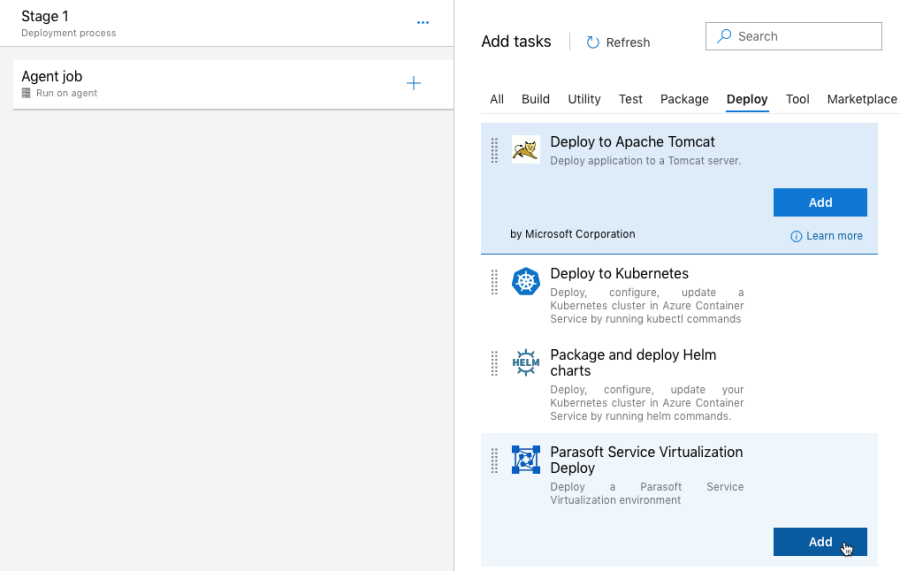Open Stage 1 ellipsis options menu
Image resolution: width=900 pixels, height=571 pixels.
(x=423, y=22)
